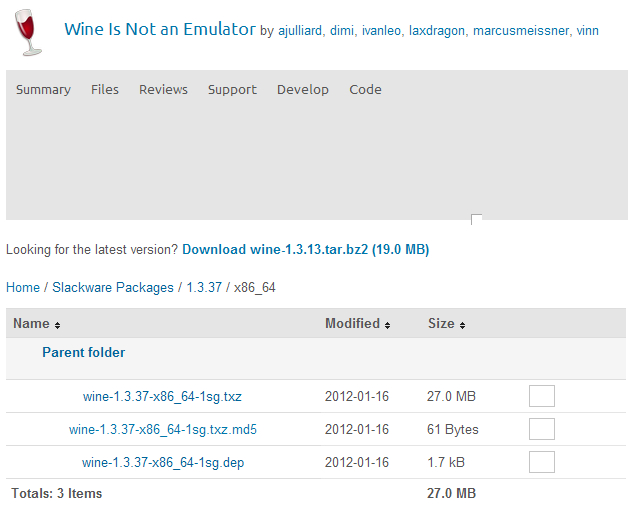Select the 61 Bytes size value
Image resolution: width=628 pixels, height=514 pixels.
[453, 429]
